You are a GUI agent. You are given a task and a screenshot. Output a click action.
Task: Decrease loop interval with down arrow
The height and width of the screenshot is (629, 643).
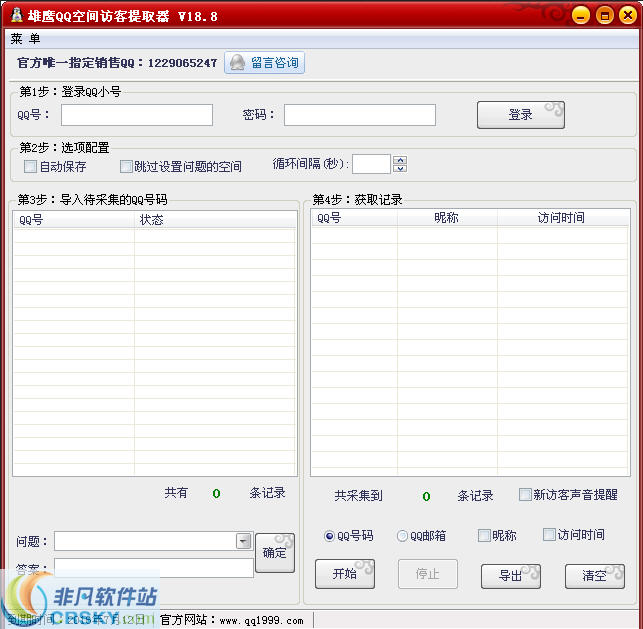tap(400, 168)
